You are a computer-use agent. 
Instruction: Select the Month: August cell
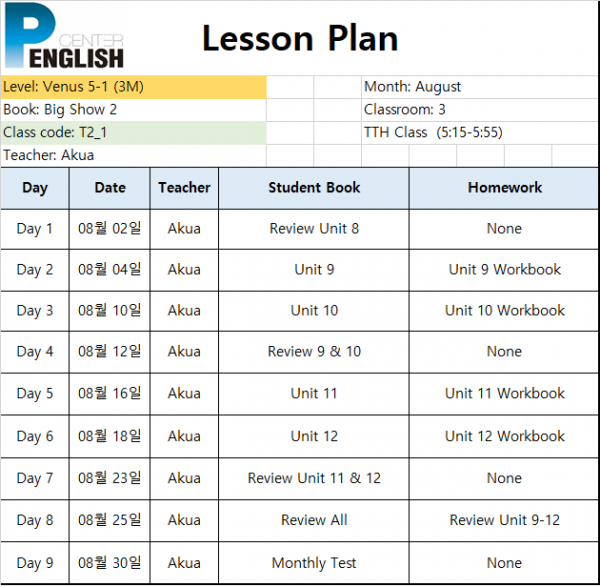tap(480, 87)
